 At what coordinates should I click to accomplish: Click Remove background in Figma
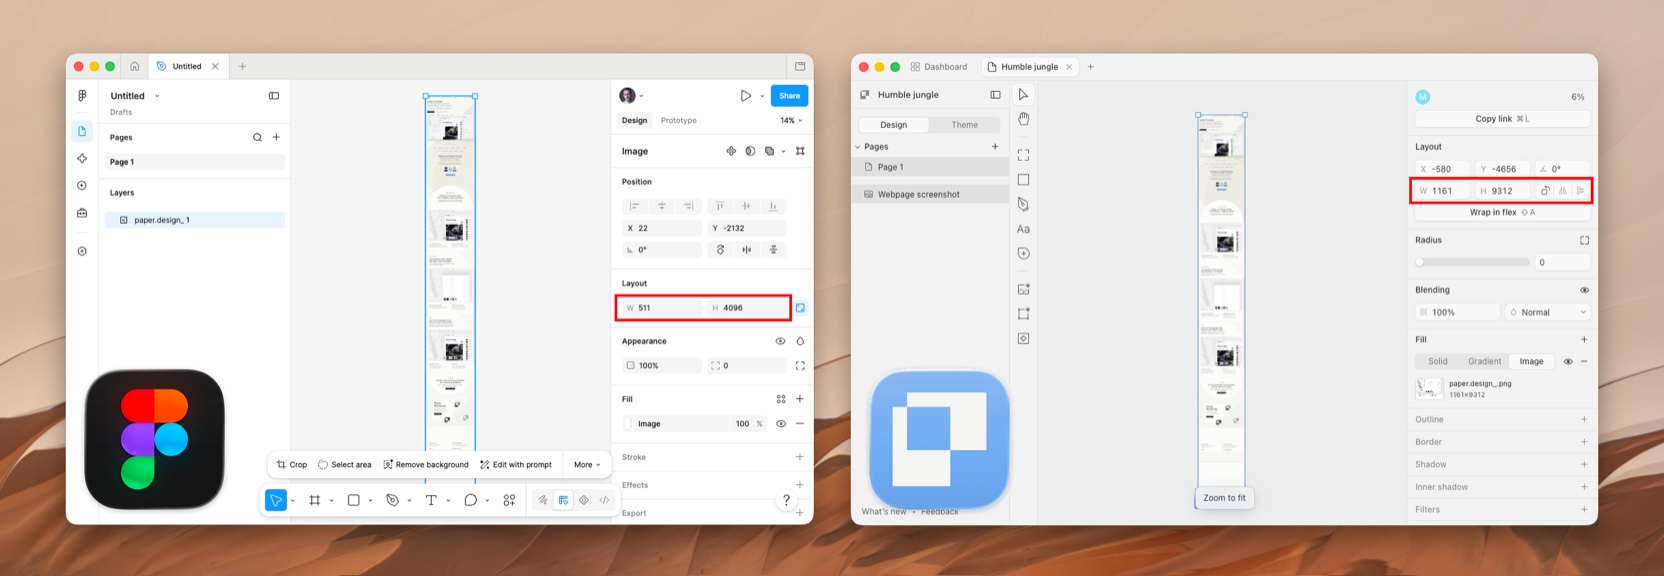(x=425, y=465)
